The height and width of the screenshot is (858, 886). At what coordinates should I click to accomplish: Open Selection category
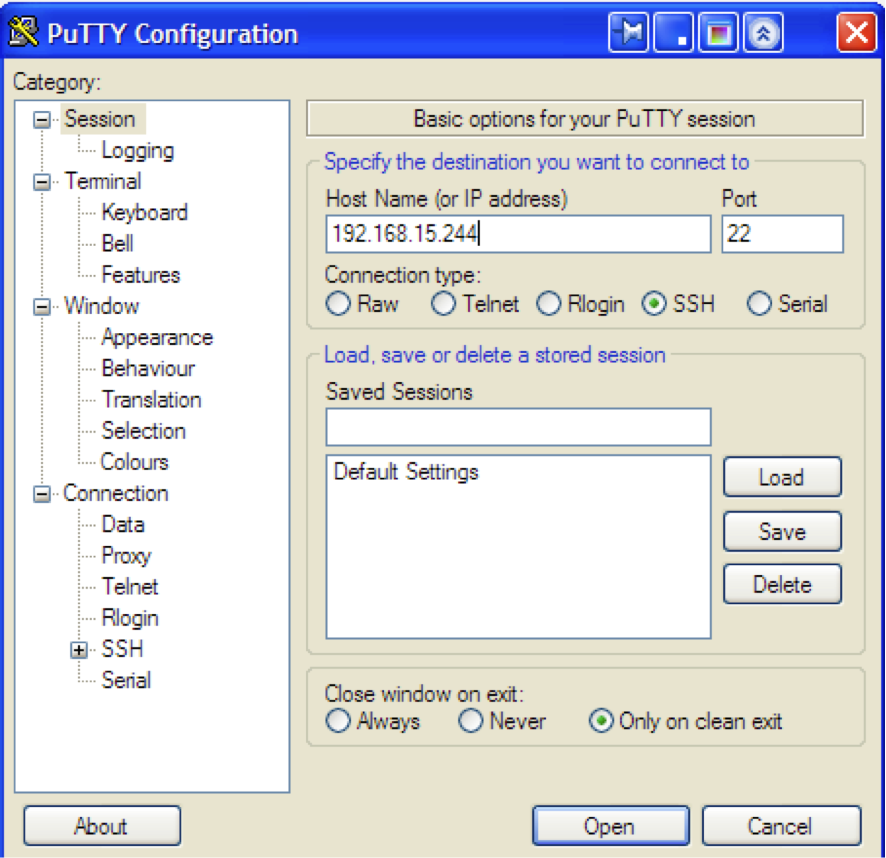(144, 431)
